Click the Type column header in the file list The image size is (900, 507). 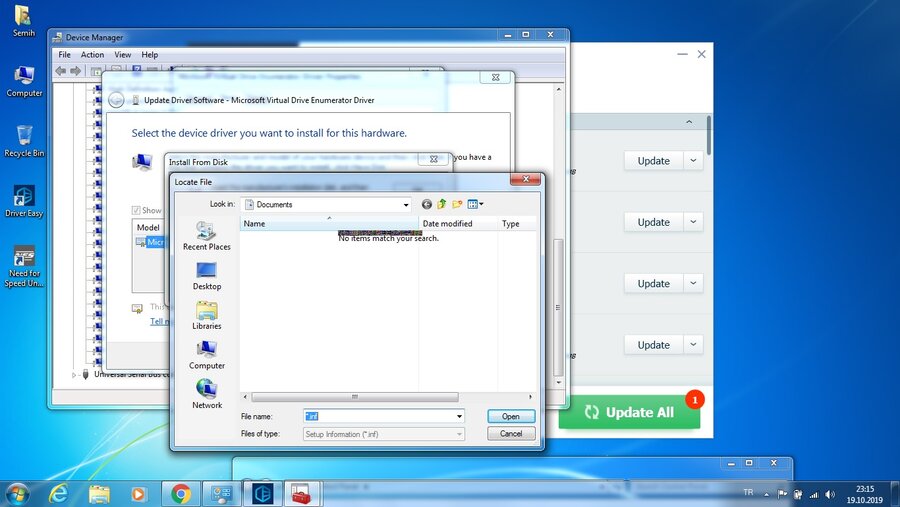point(517,223)
